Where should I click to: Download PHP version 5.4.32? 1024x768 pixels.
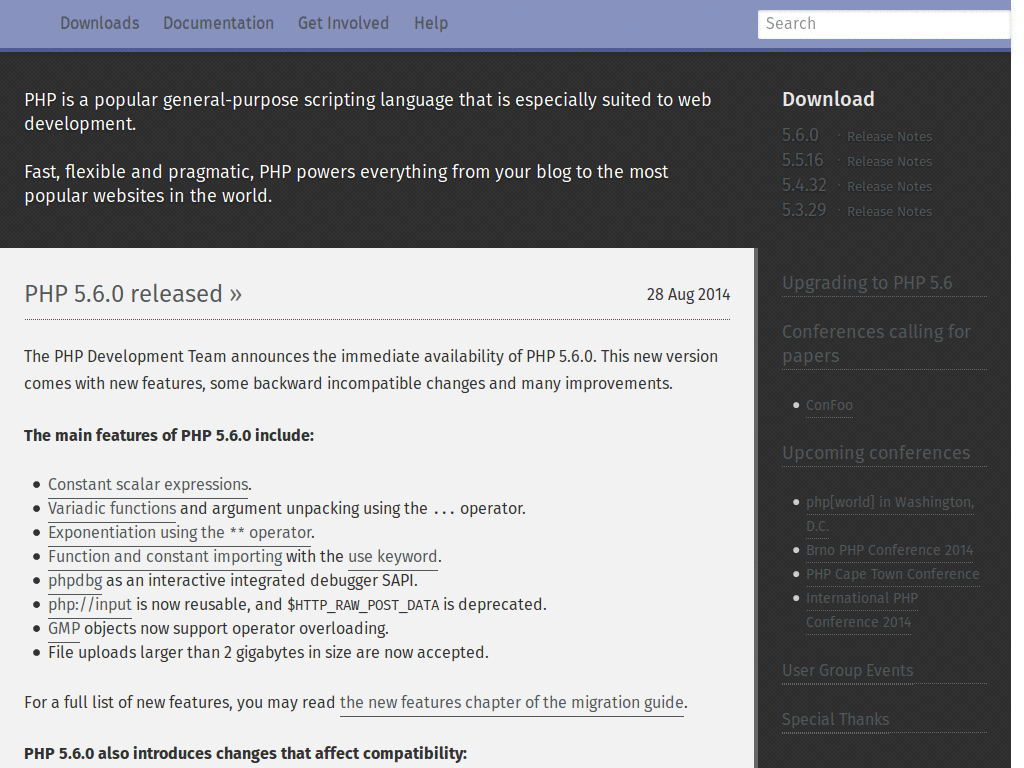(804, 185)
